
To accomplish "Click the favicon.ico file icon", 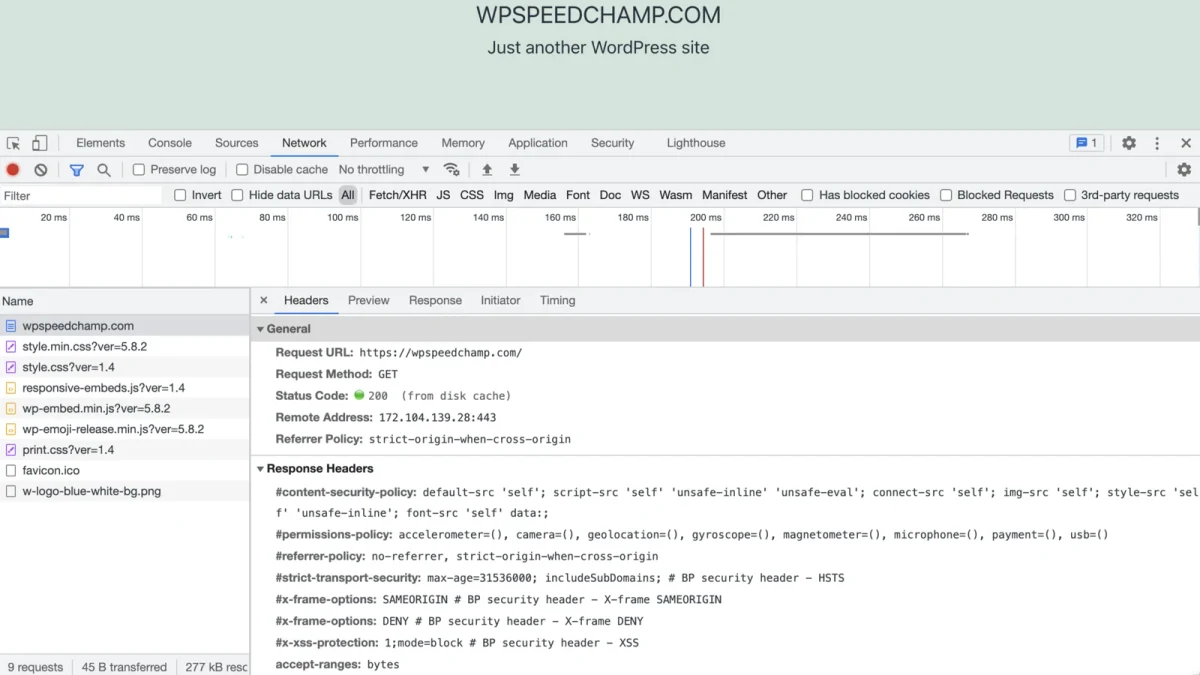I will click(x=11, y=470).
